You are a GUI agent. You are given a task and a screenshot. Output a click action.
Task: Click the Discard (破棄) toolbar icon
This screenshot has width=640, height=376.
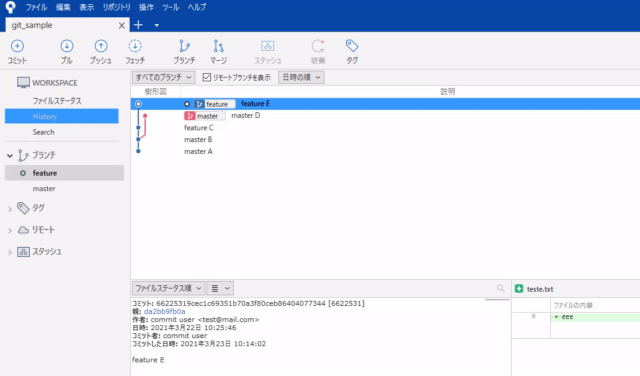318,46
